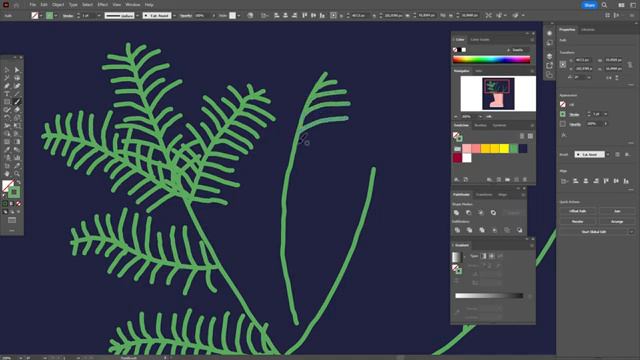640x360 pixels.
Task: Toggle fill/stroke indicator in Swatches panel
Action: coord(457,137)
